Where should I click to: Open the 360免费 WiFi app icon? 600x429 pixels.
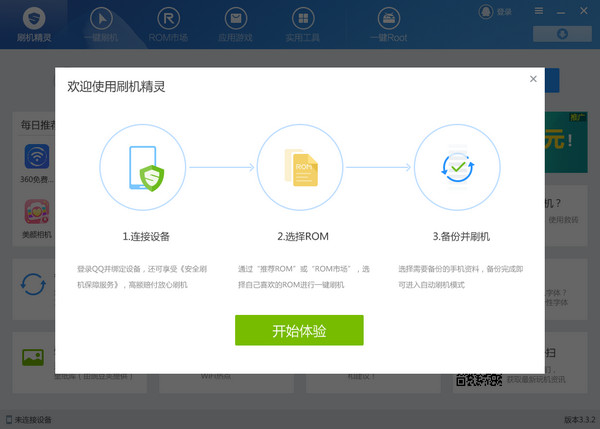click(x=37, y=156)
